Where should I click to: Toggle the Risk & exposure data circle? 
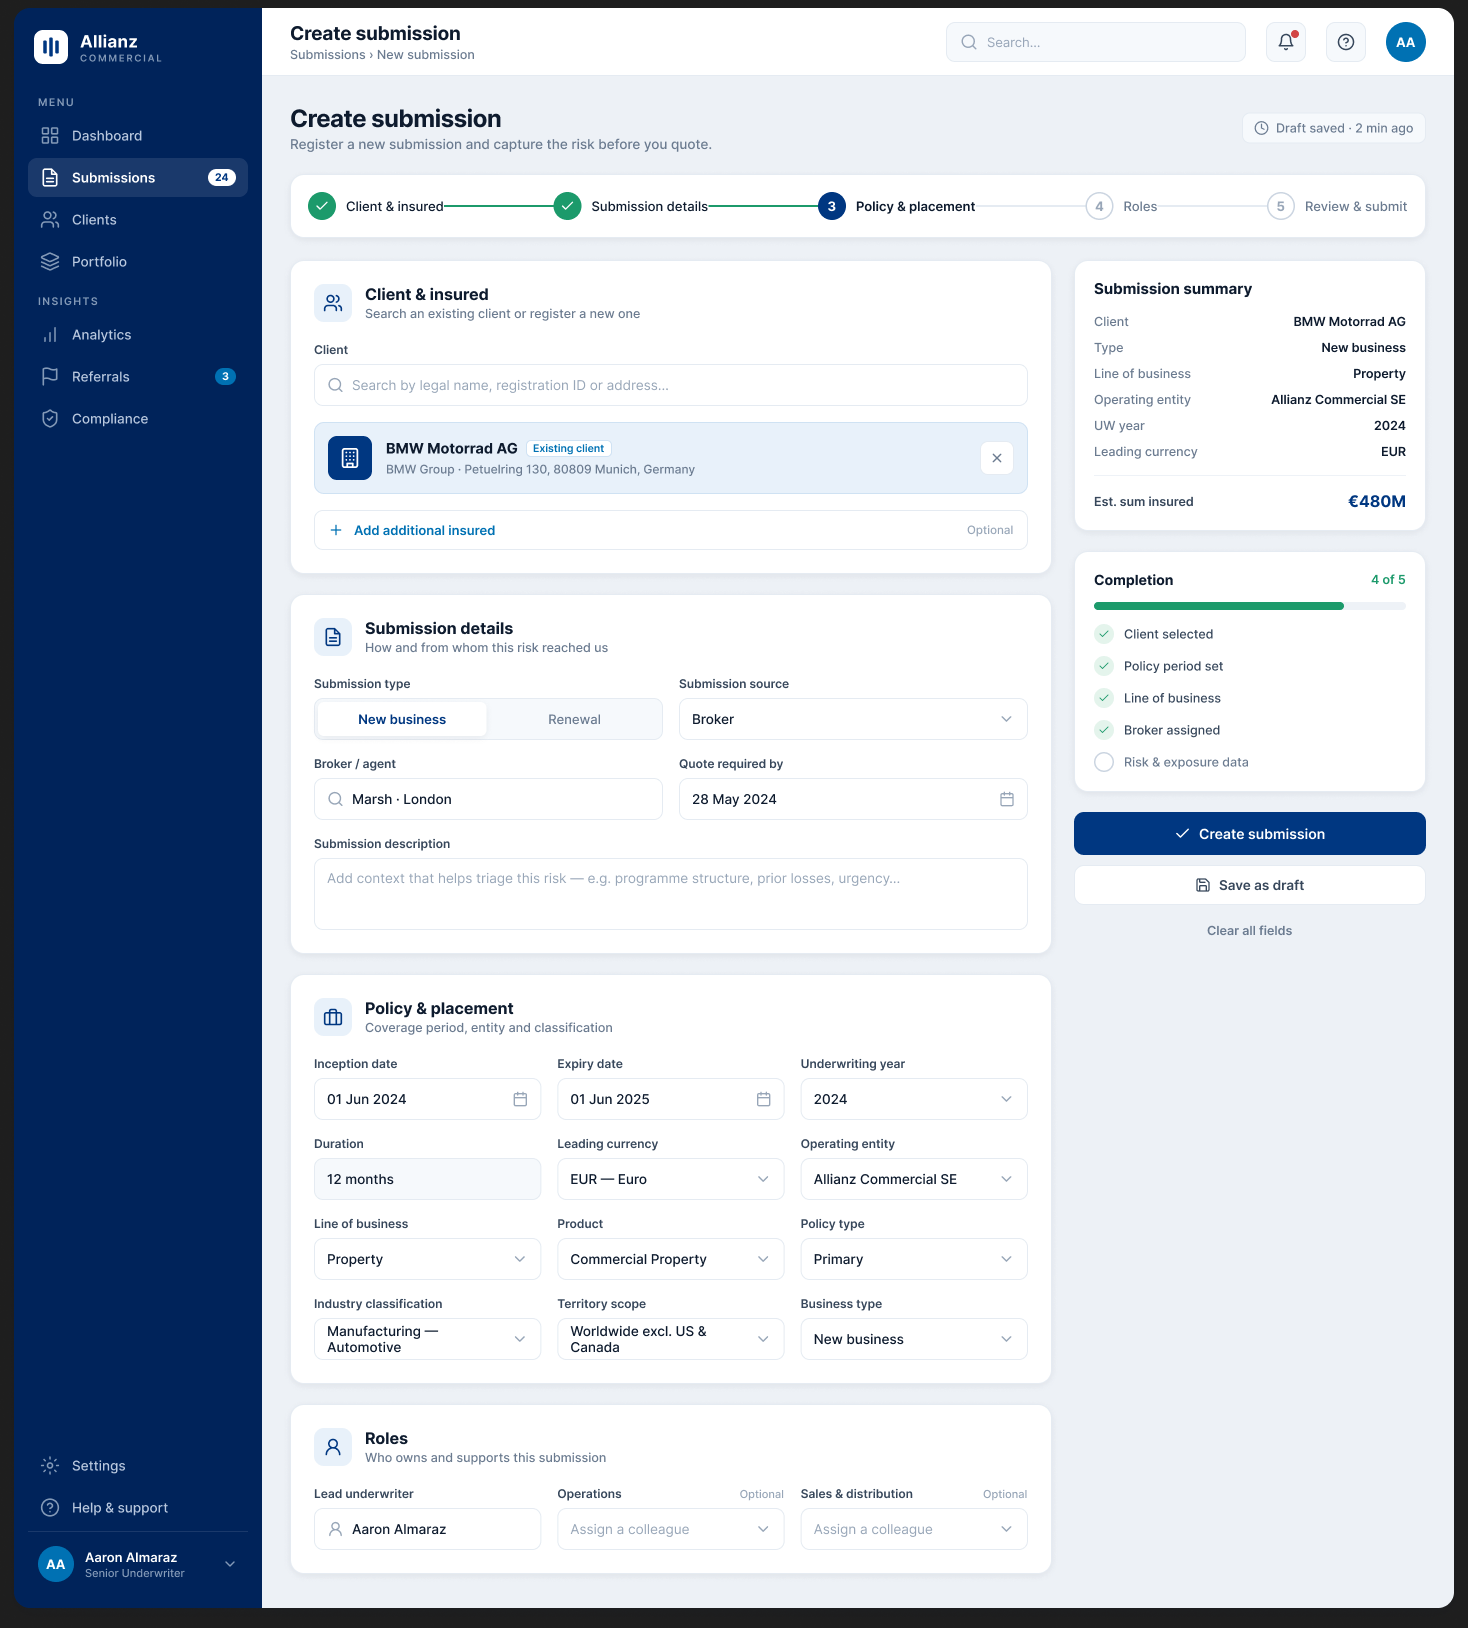(x=1104, y=762)
